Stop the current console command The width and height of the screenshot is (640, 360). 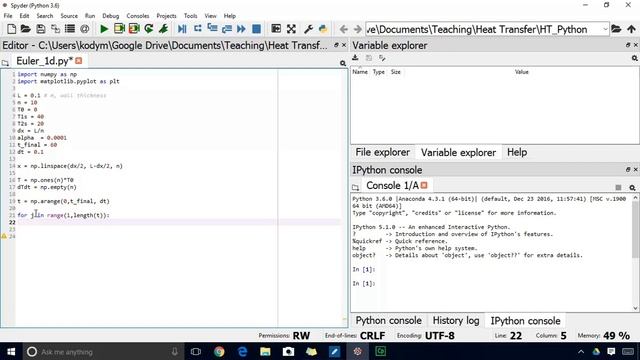(618, 187)
